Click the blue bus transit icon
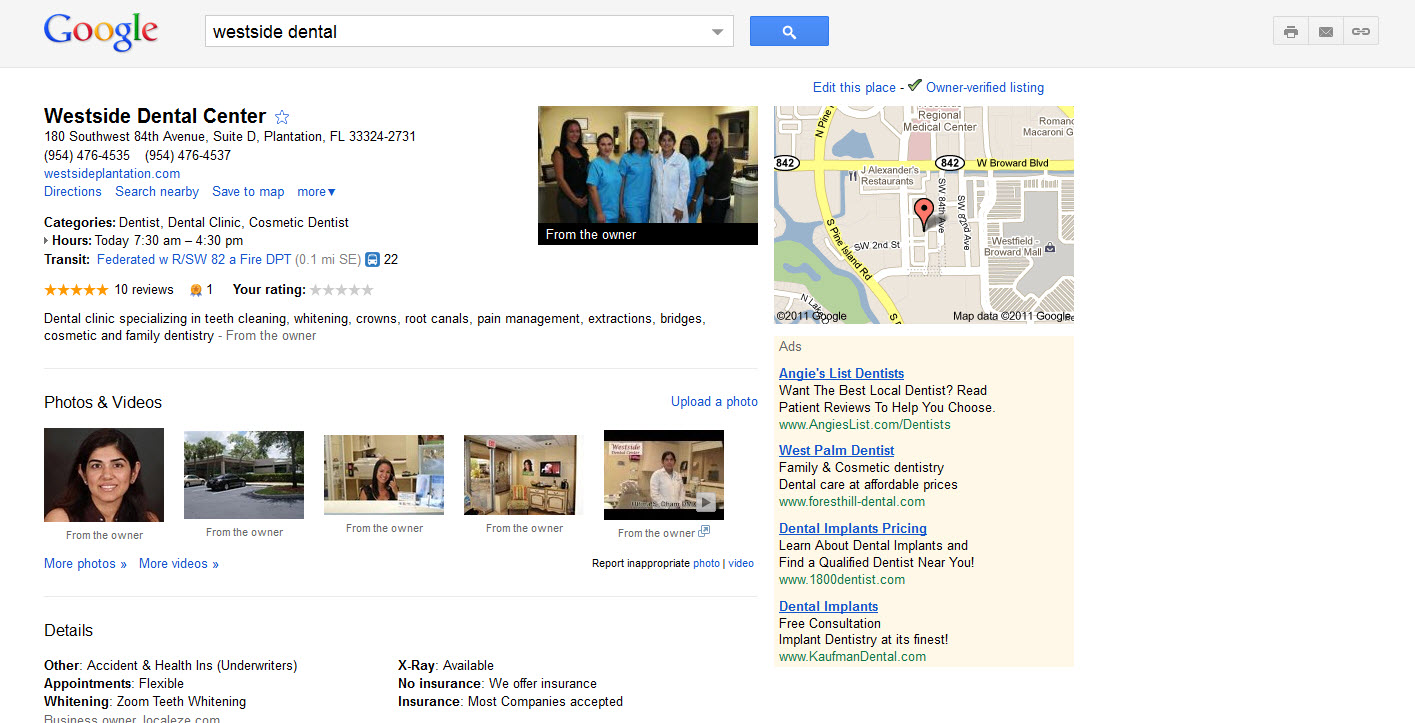The image size is (1415, 723). tap(371, 260)
